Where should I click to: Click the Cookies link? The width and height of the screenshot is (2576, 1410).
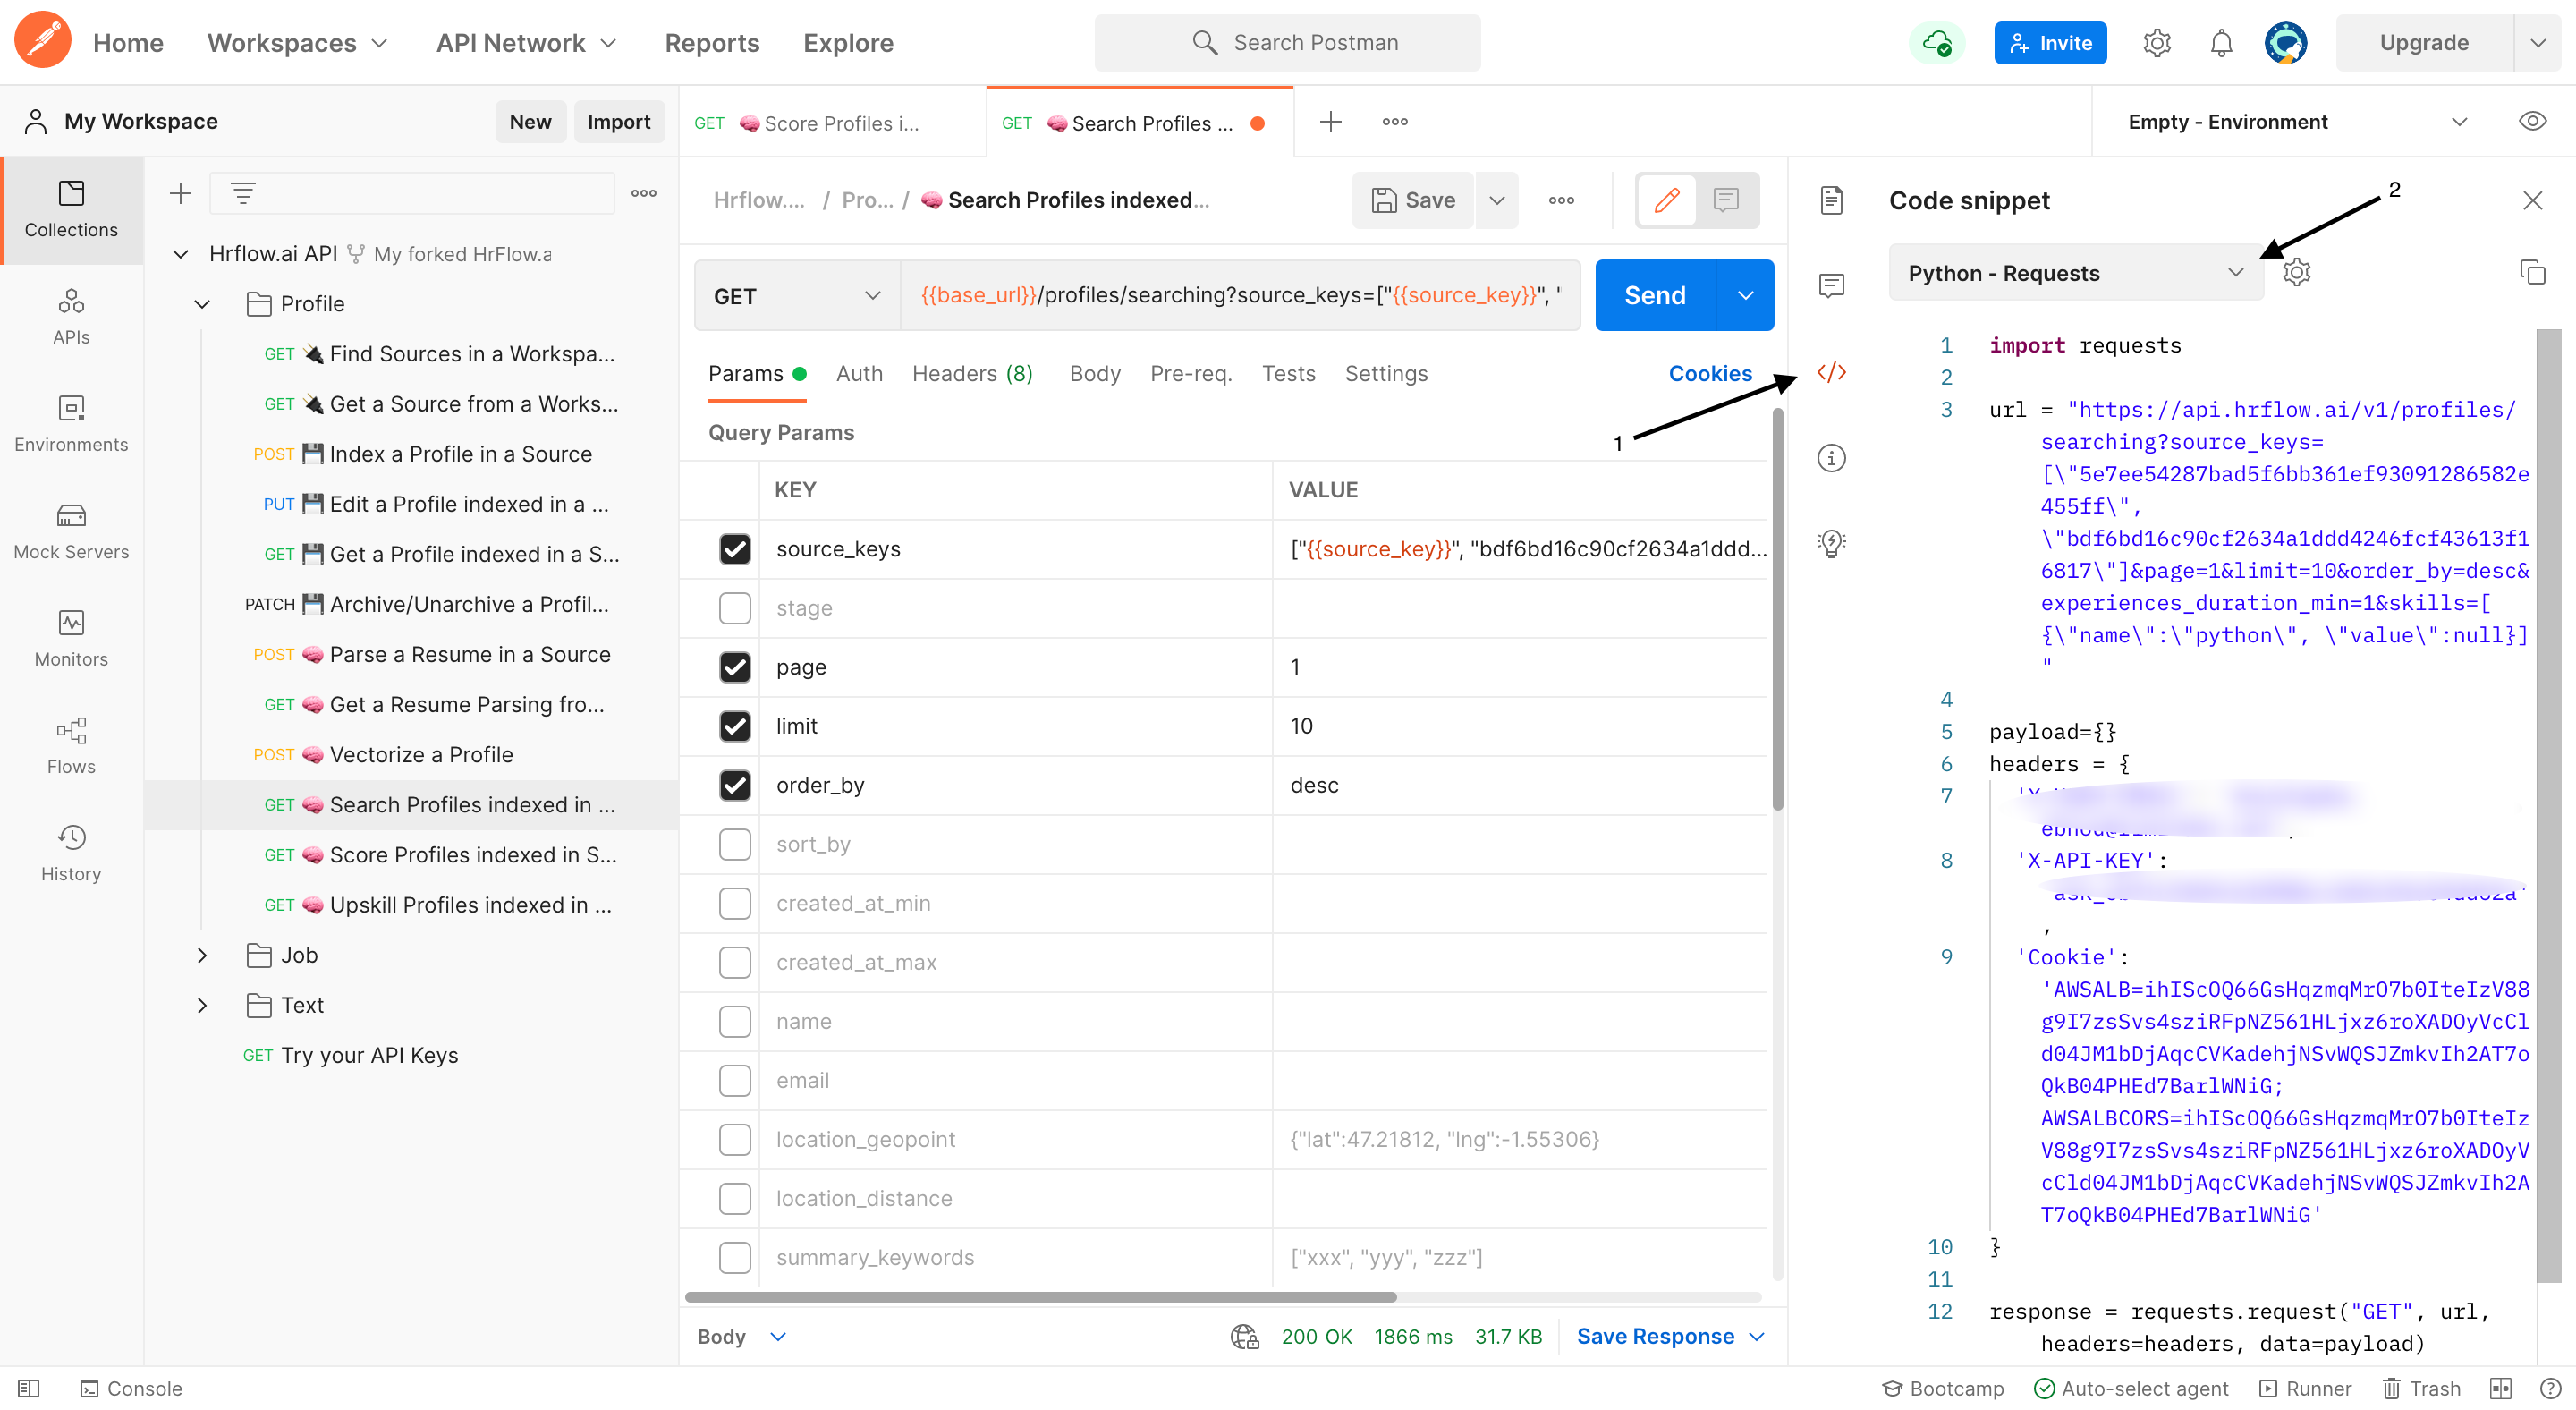coord(1710,373)
